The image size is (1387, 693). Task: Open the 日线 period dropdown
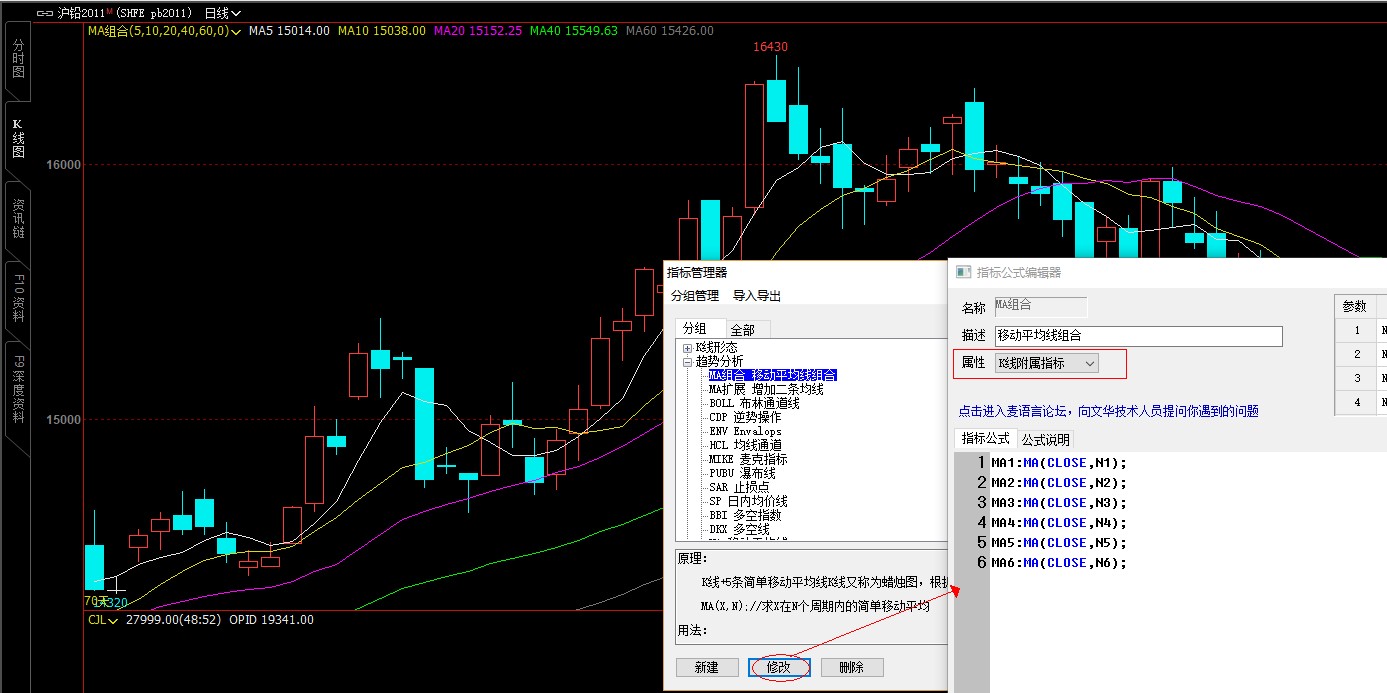click(222, 14)
